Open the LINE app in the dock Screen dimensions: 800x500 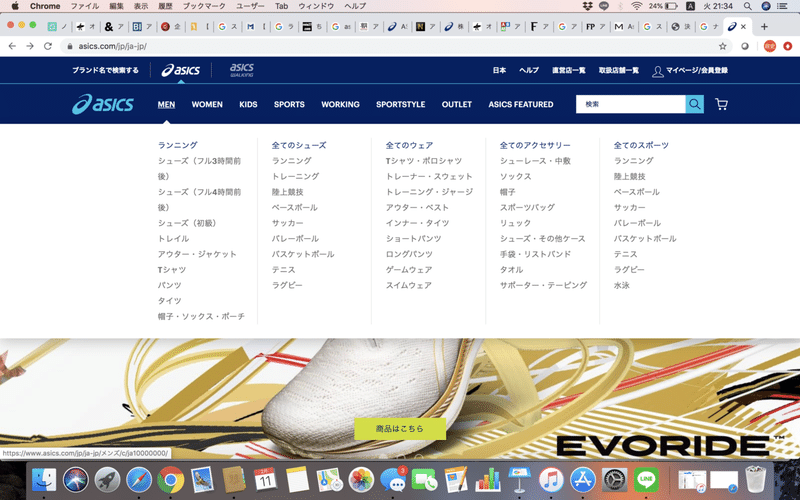point(646,480)
